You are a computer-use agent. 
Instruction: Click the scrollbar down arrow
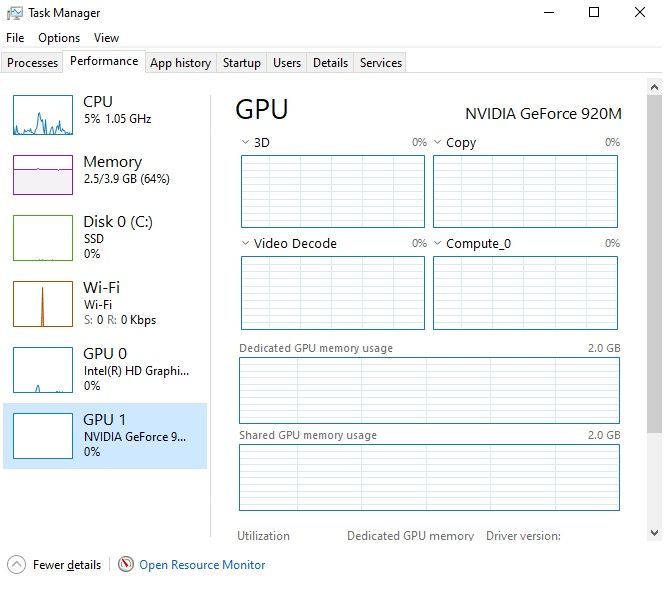pos(654,532)
